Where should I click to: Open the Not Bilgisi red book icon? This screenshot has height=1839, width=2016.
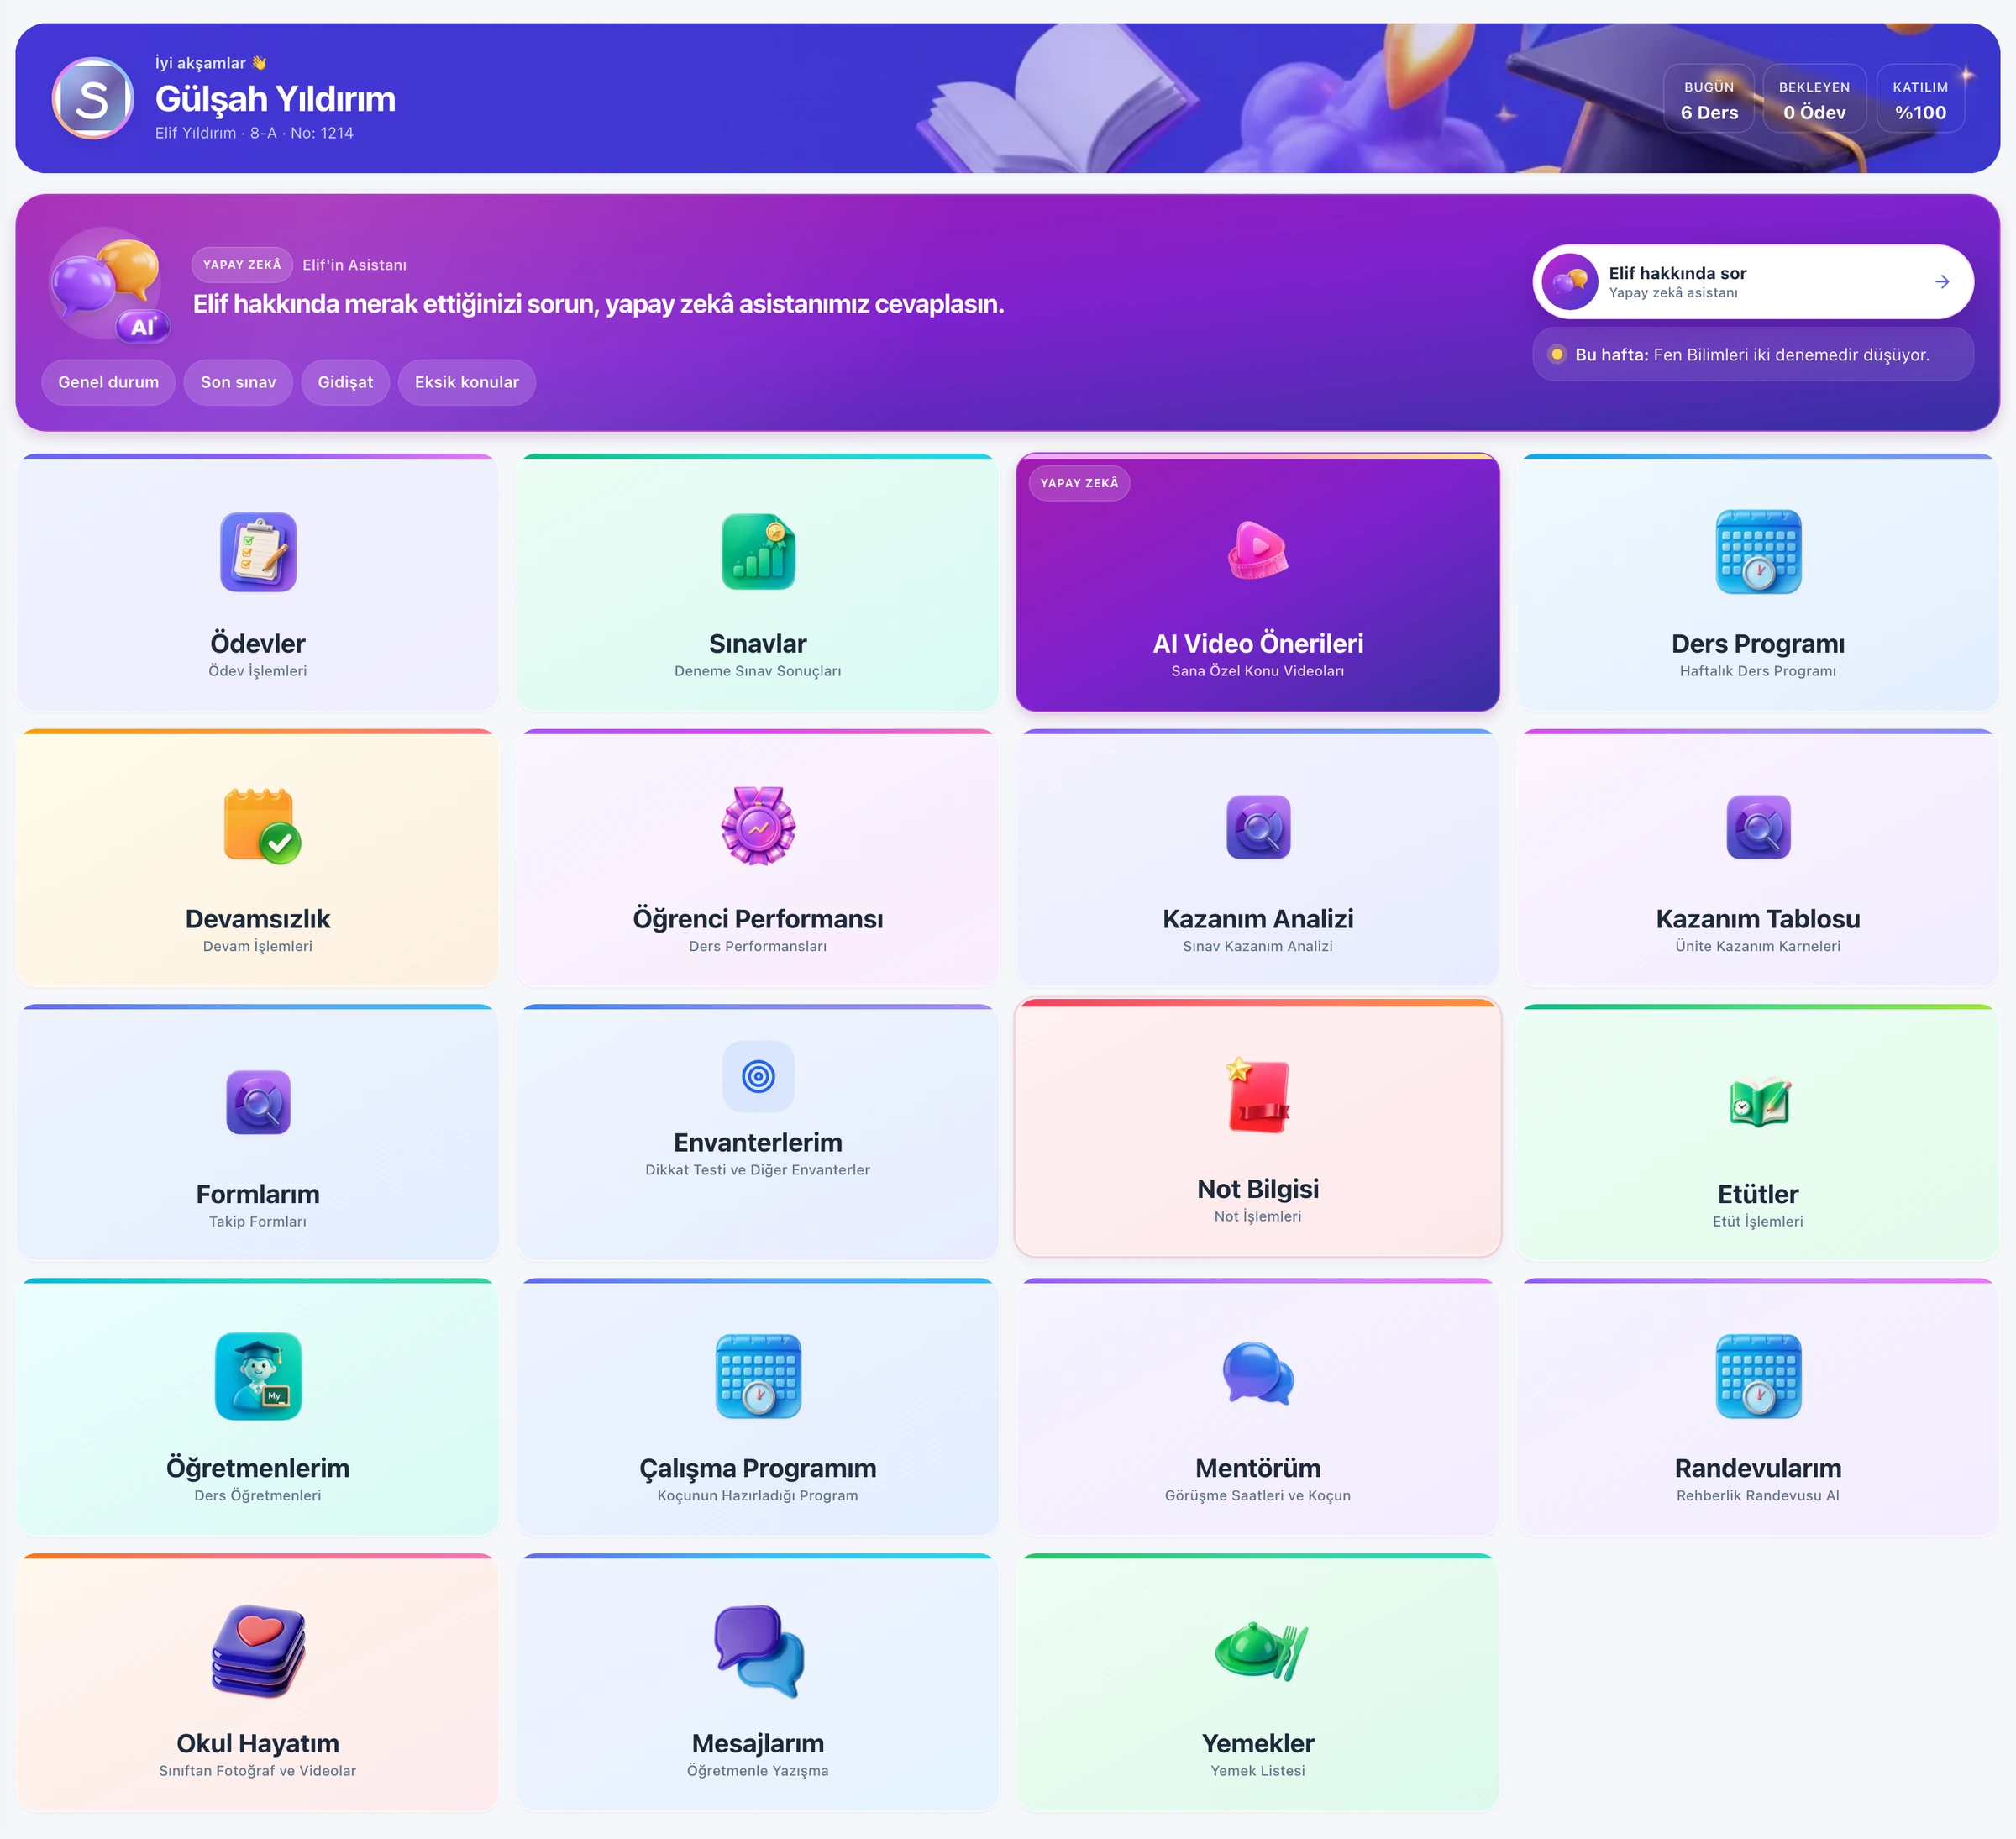coord(1258,1096)
